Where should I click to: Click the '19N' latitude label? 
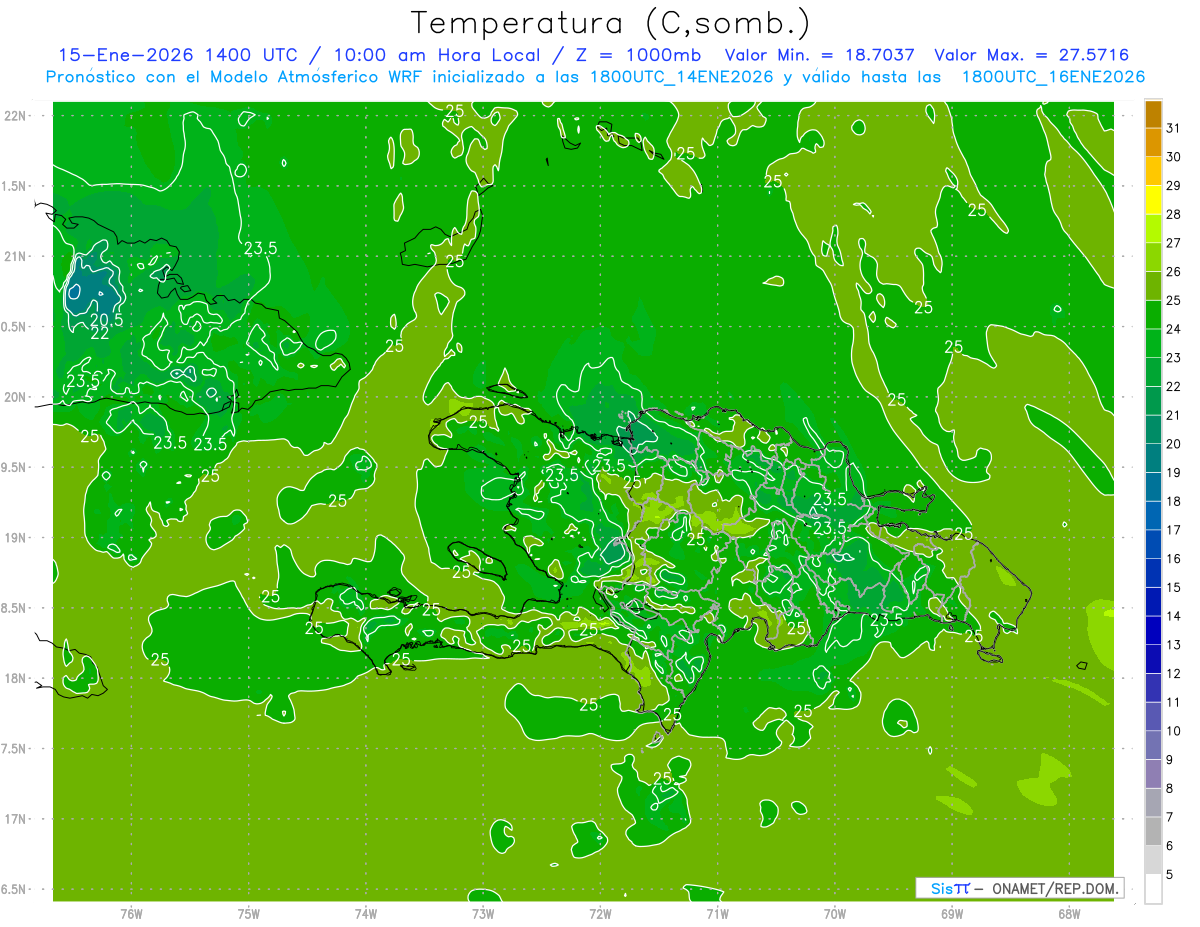pos(16,538)
